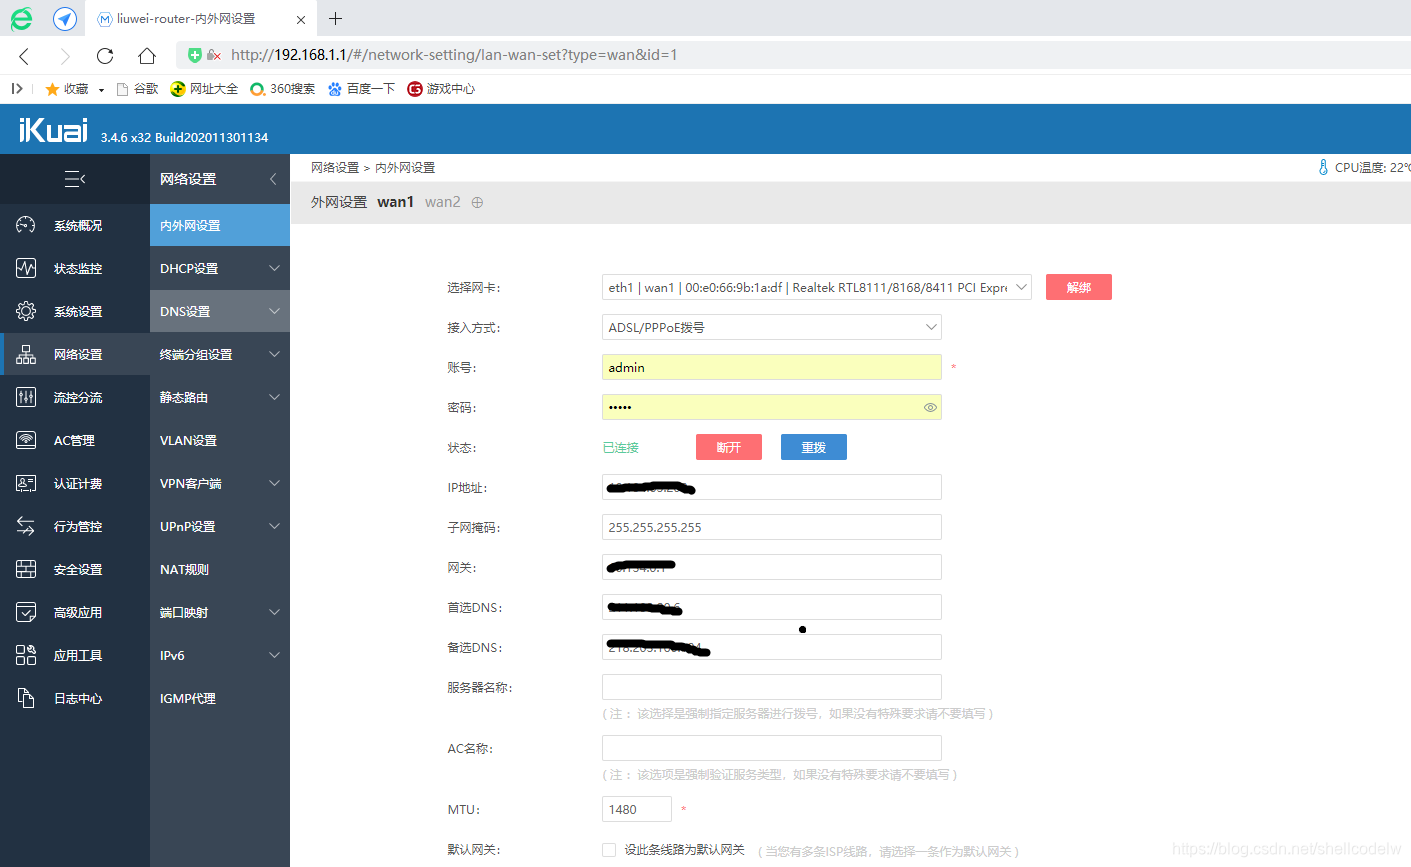Collapse the sidebar with the hamburger icon
1411x867 pixels.
[x=75, y=179]
